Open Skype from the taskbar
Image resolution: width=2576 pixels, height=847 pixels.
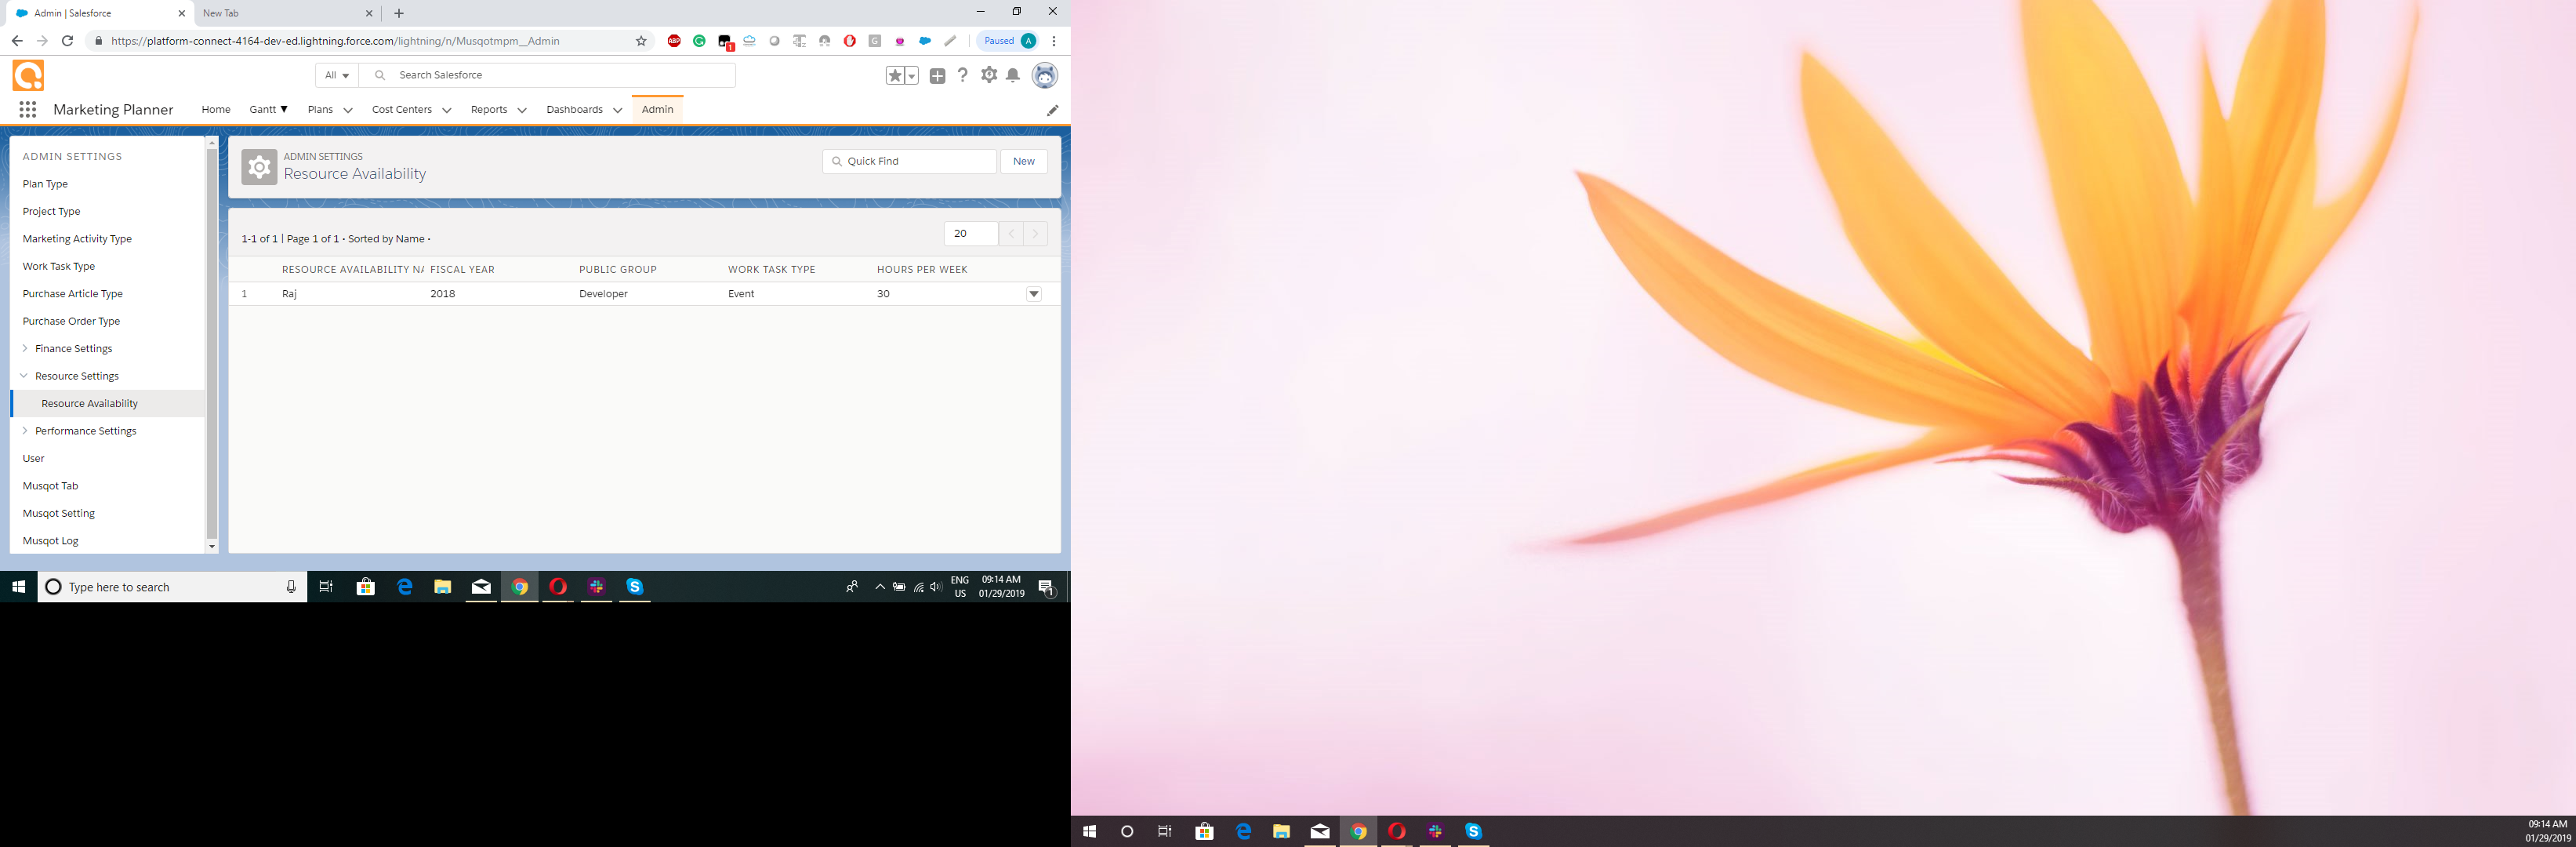635,587
